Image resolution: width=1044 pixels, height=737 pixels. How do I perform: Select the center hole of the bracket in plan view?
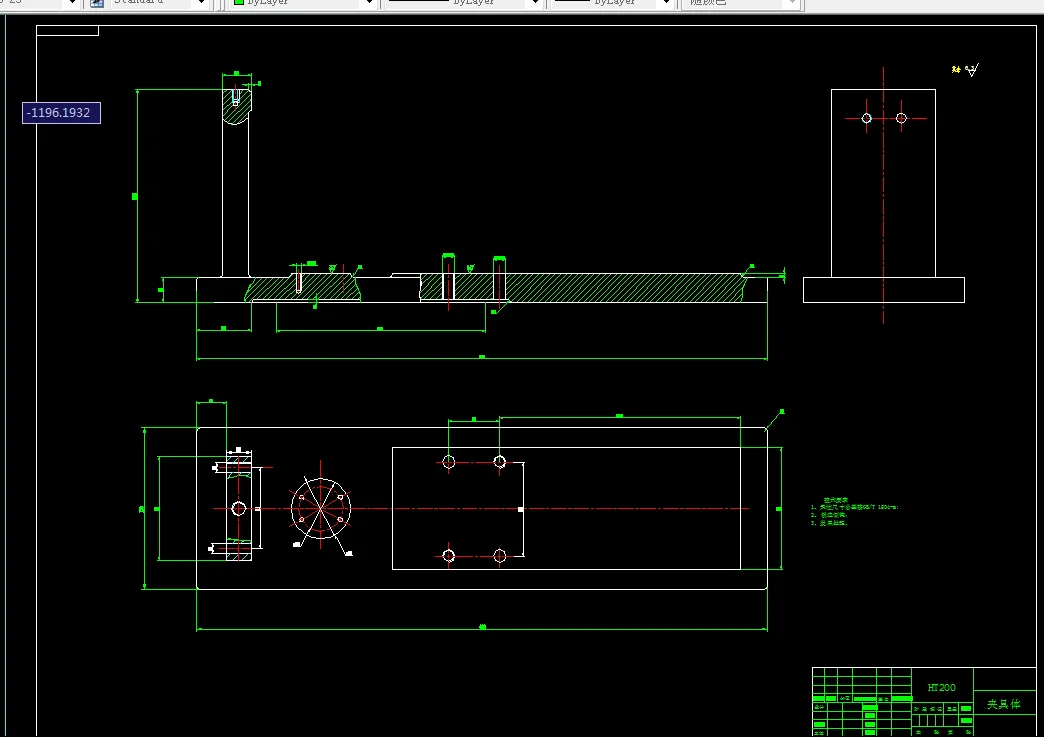coord(238,509)
